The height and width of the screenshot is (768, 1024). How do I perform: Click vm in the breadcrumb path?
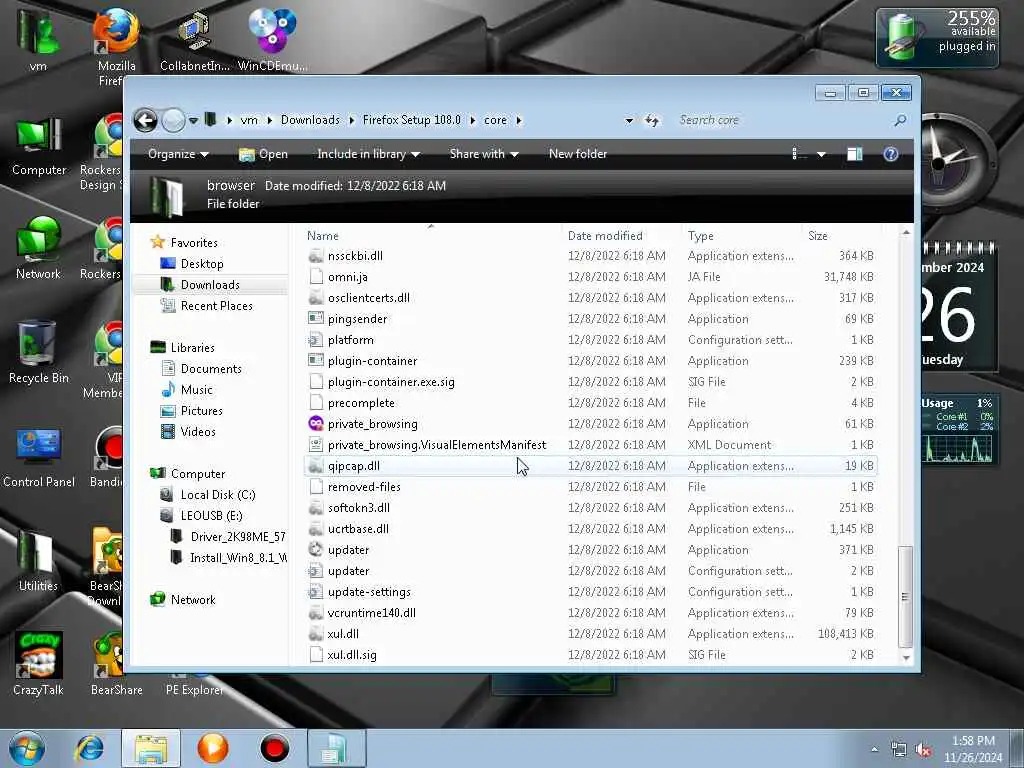coord(249,120)
